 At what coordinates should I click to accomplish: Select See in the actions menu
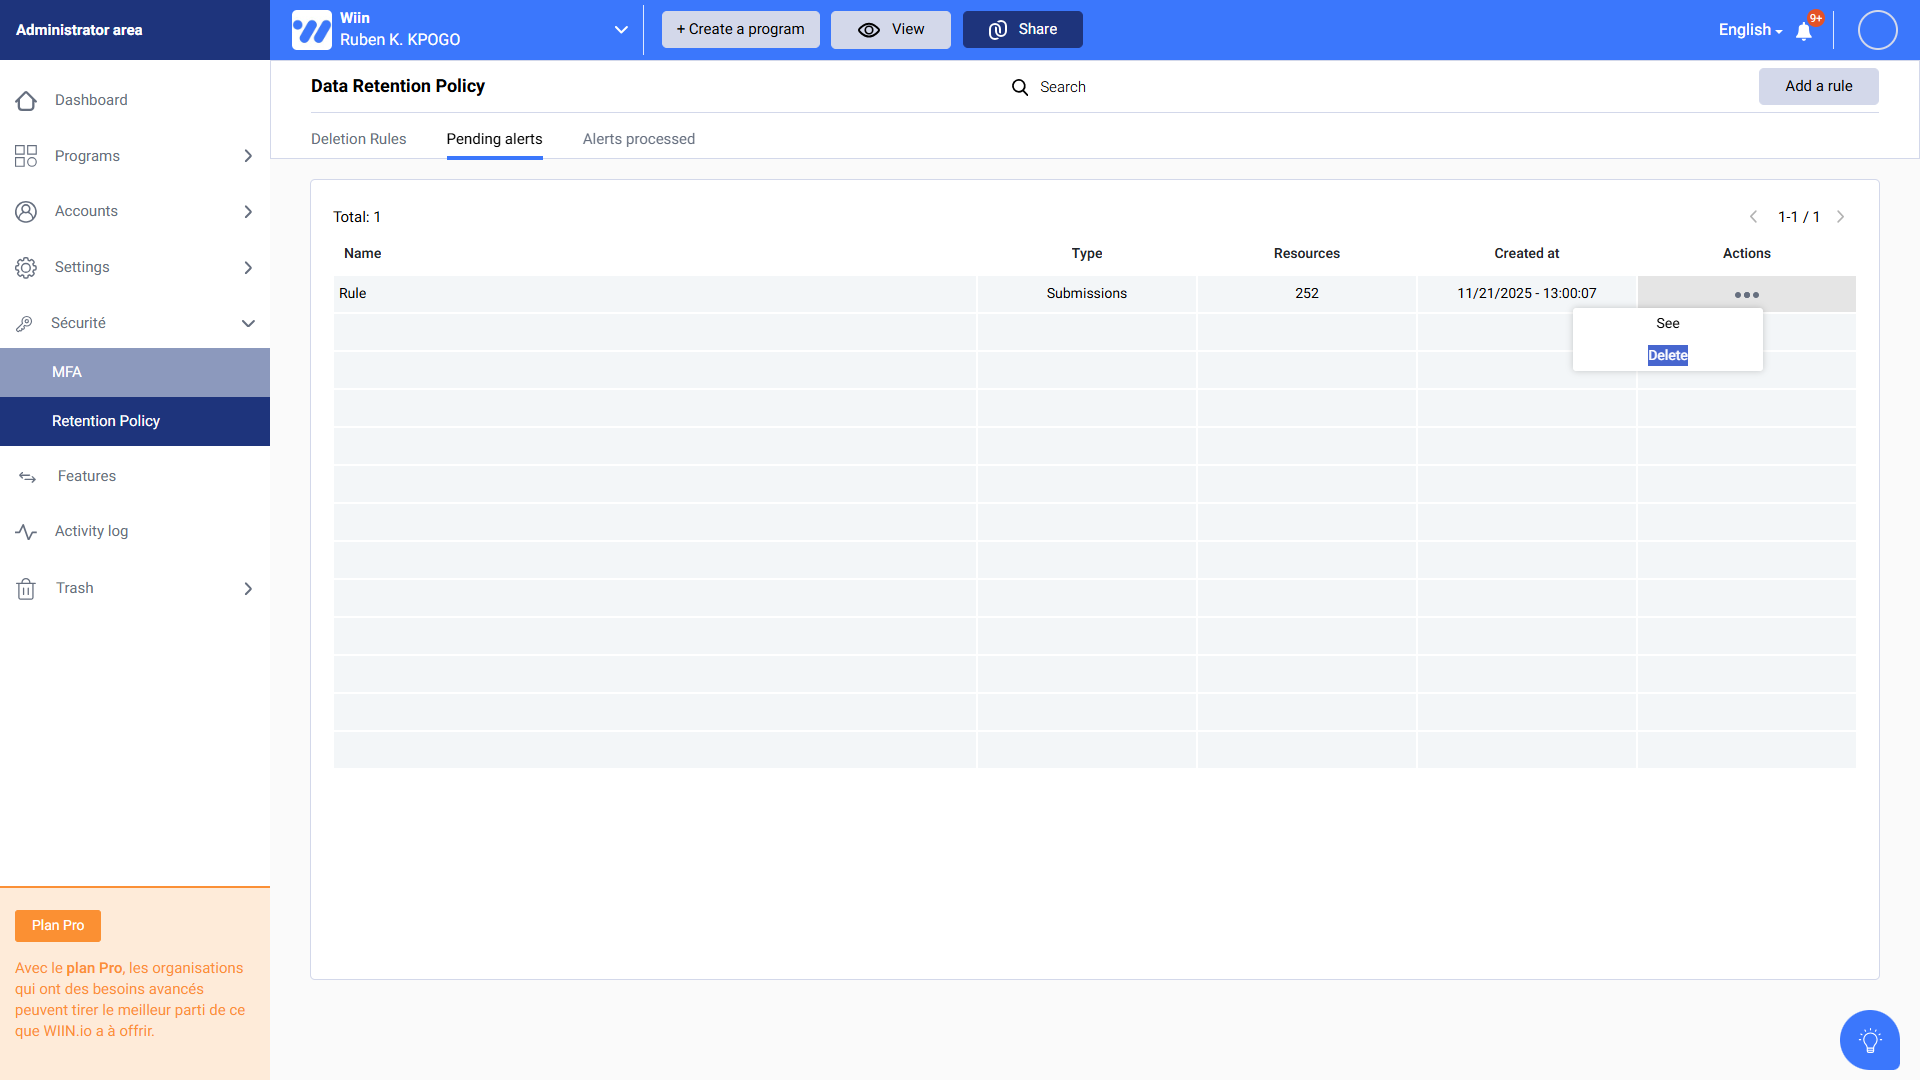coord(1667,323)
